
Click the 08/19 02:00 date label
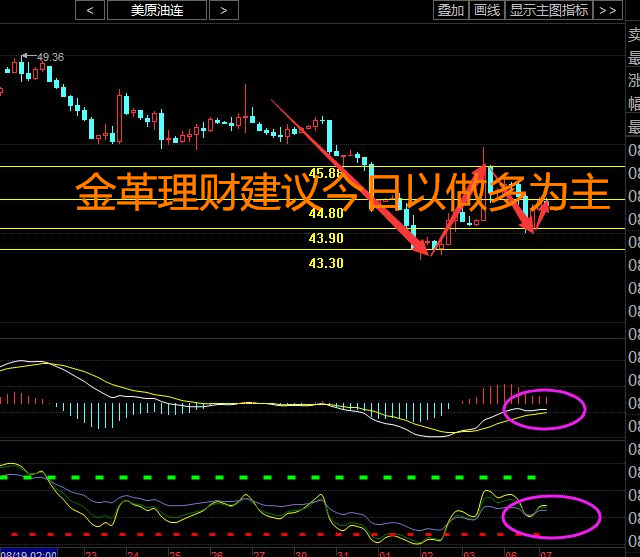29,552
